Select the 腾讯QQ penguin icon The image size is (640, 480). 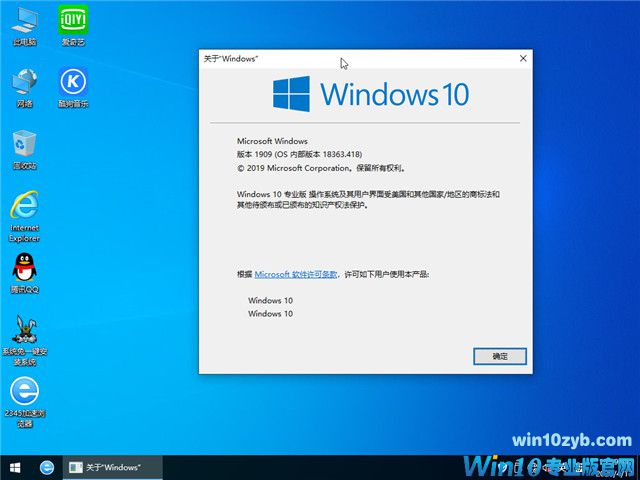(x=25, y=268)
